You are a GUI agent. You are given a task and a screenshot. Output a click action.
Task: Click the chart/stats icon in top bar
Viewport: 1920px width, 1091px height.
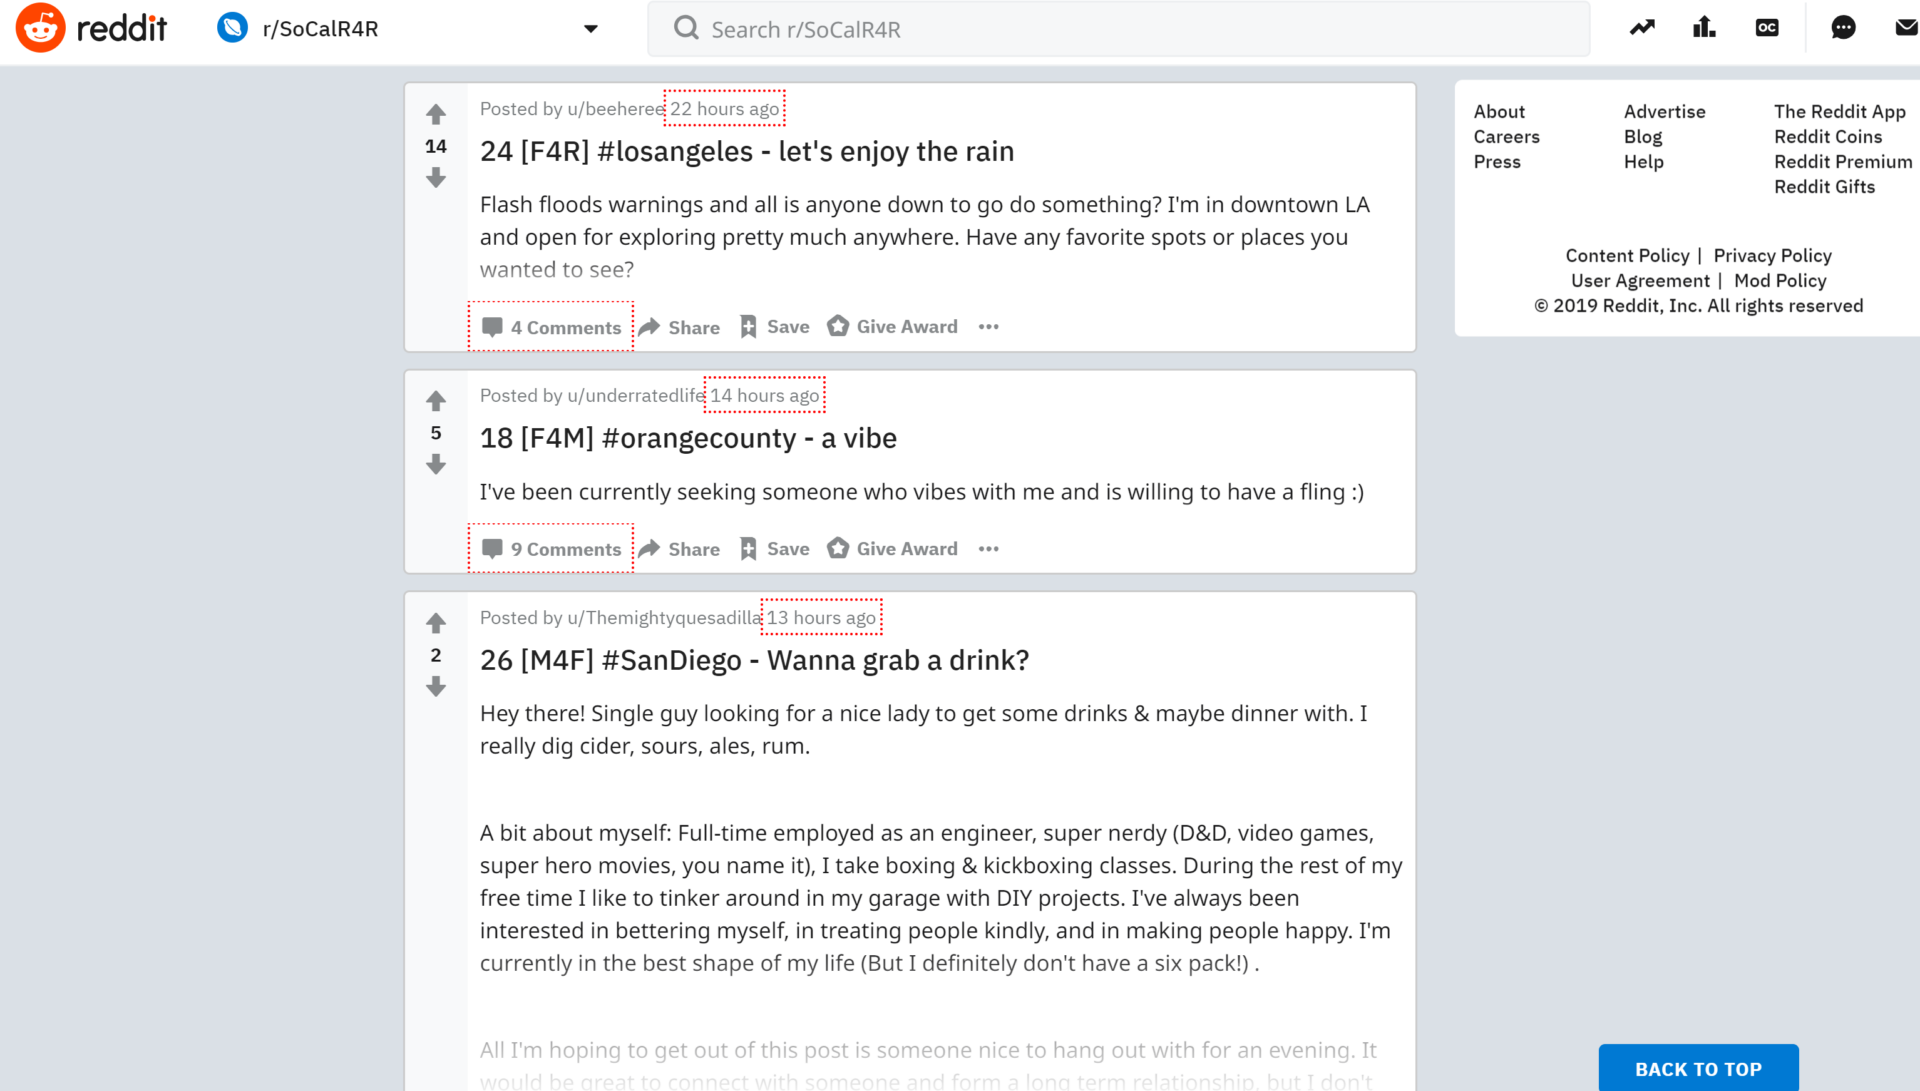point(1705,29)
